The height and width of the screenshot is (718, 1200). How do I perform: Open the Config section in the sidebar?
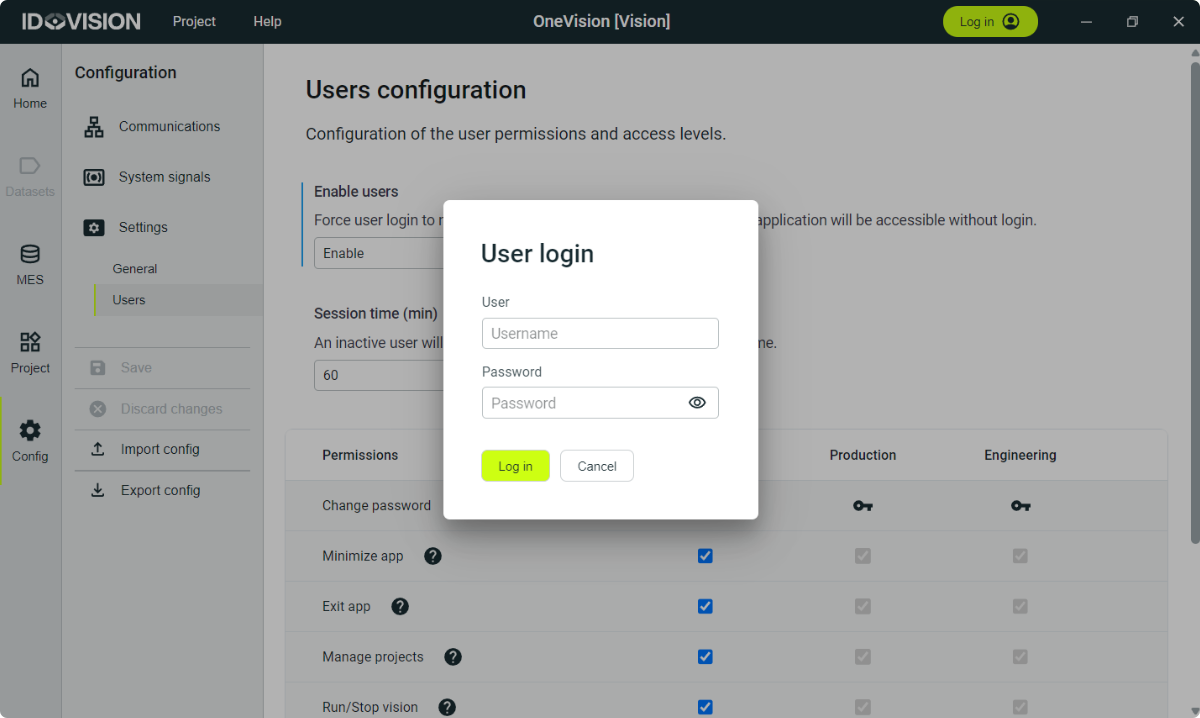point(29,437)
